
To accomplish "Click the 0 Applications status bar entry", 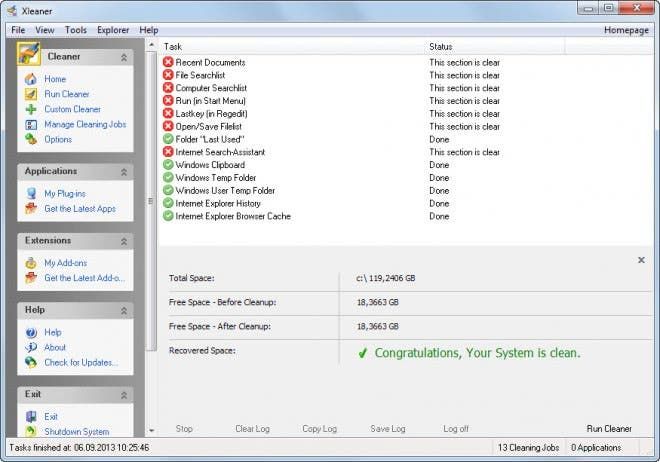I will click(x=596, y=448).
